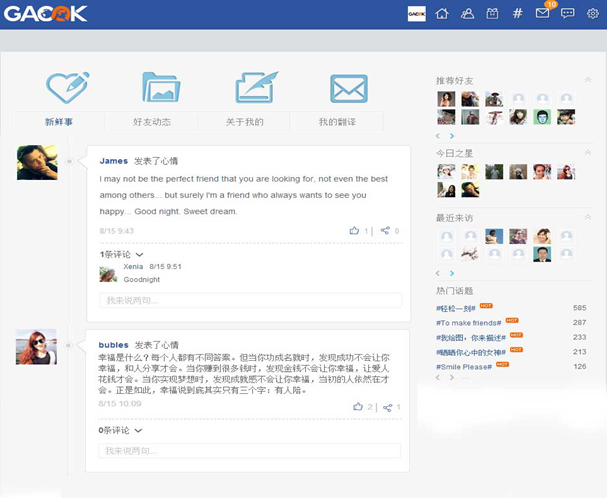Open the settings gear icon

[x=592, y=14]
